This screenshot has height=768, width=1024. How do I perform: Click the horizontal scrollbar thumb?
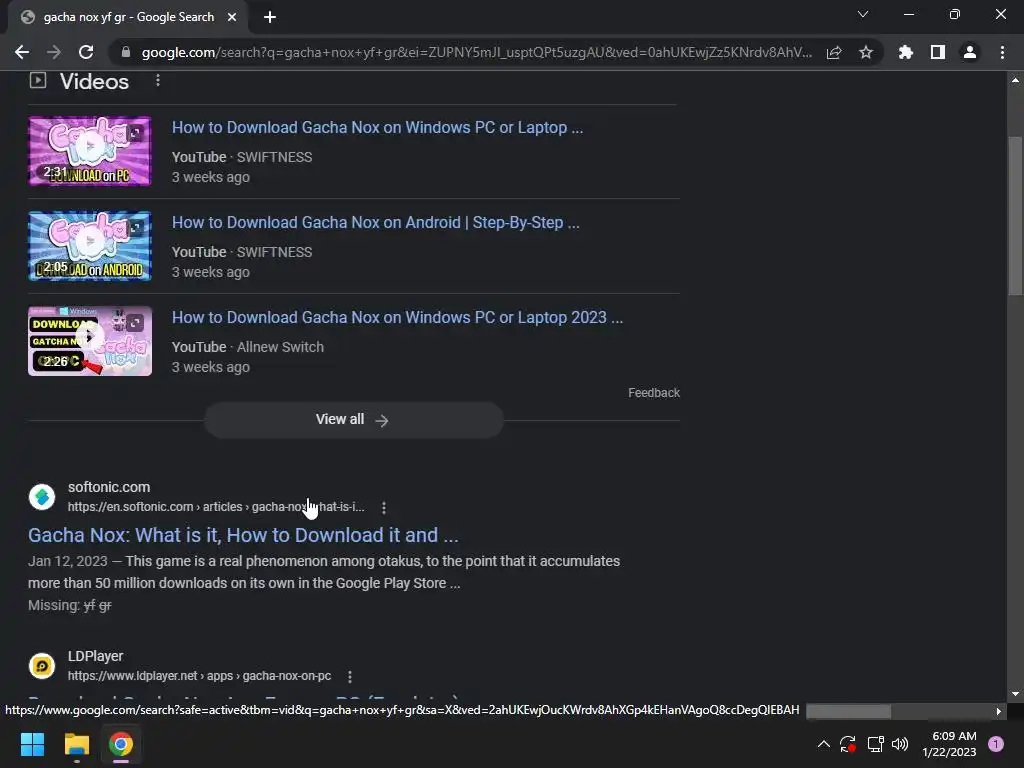tap(848, 711)
